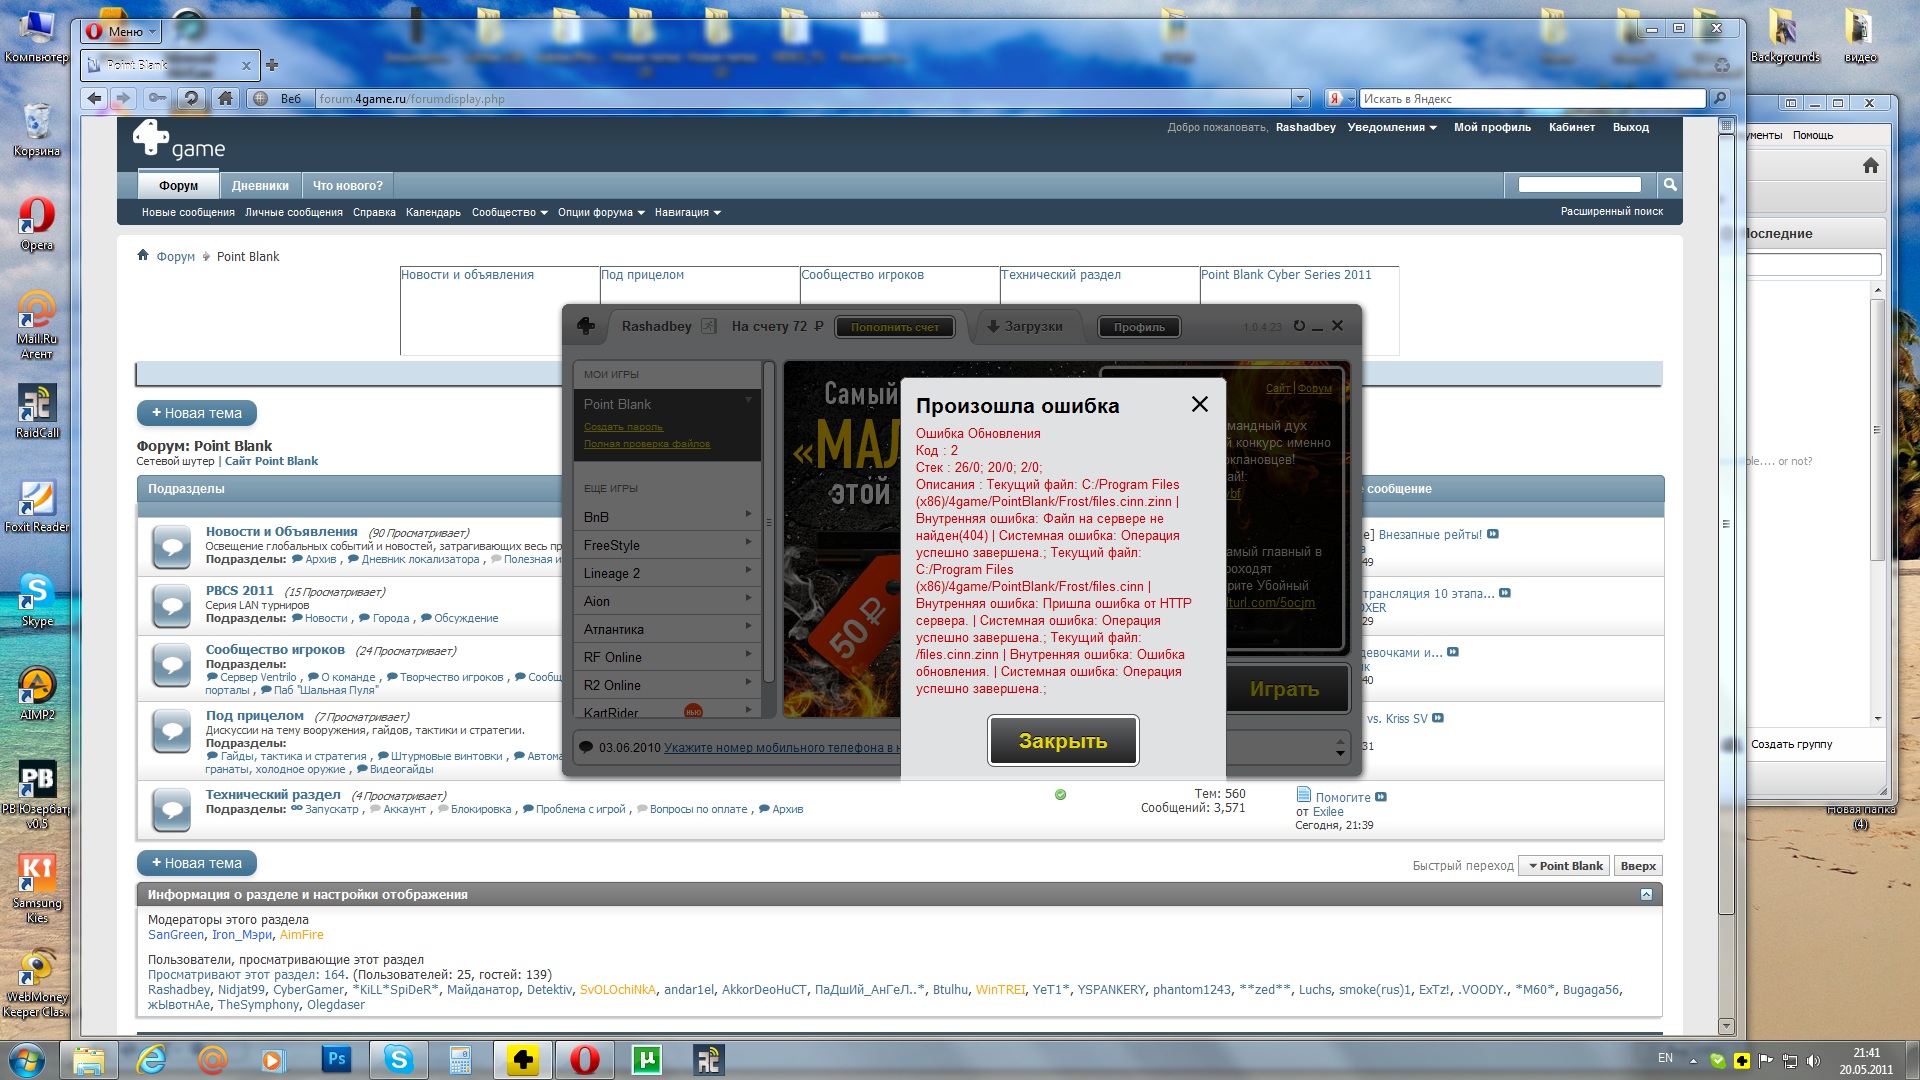Open the Foxit Reader desktop shortcut

37,505
